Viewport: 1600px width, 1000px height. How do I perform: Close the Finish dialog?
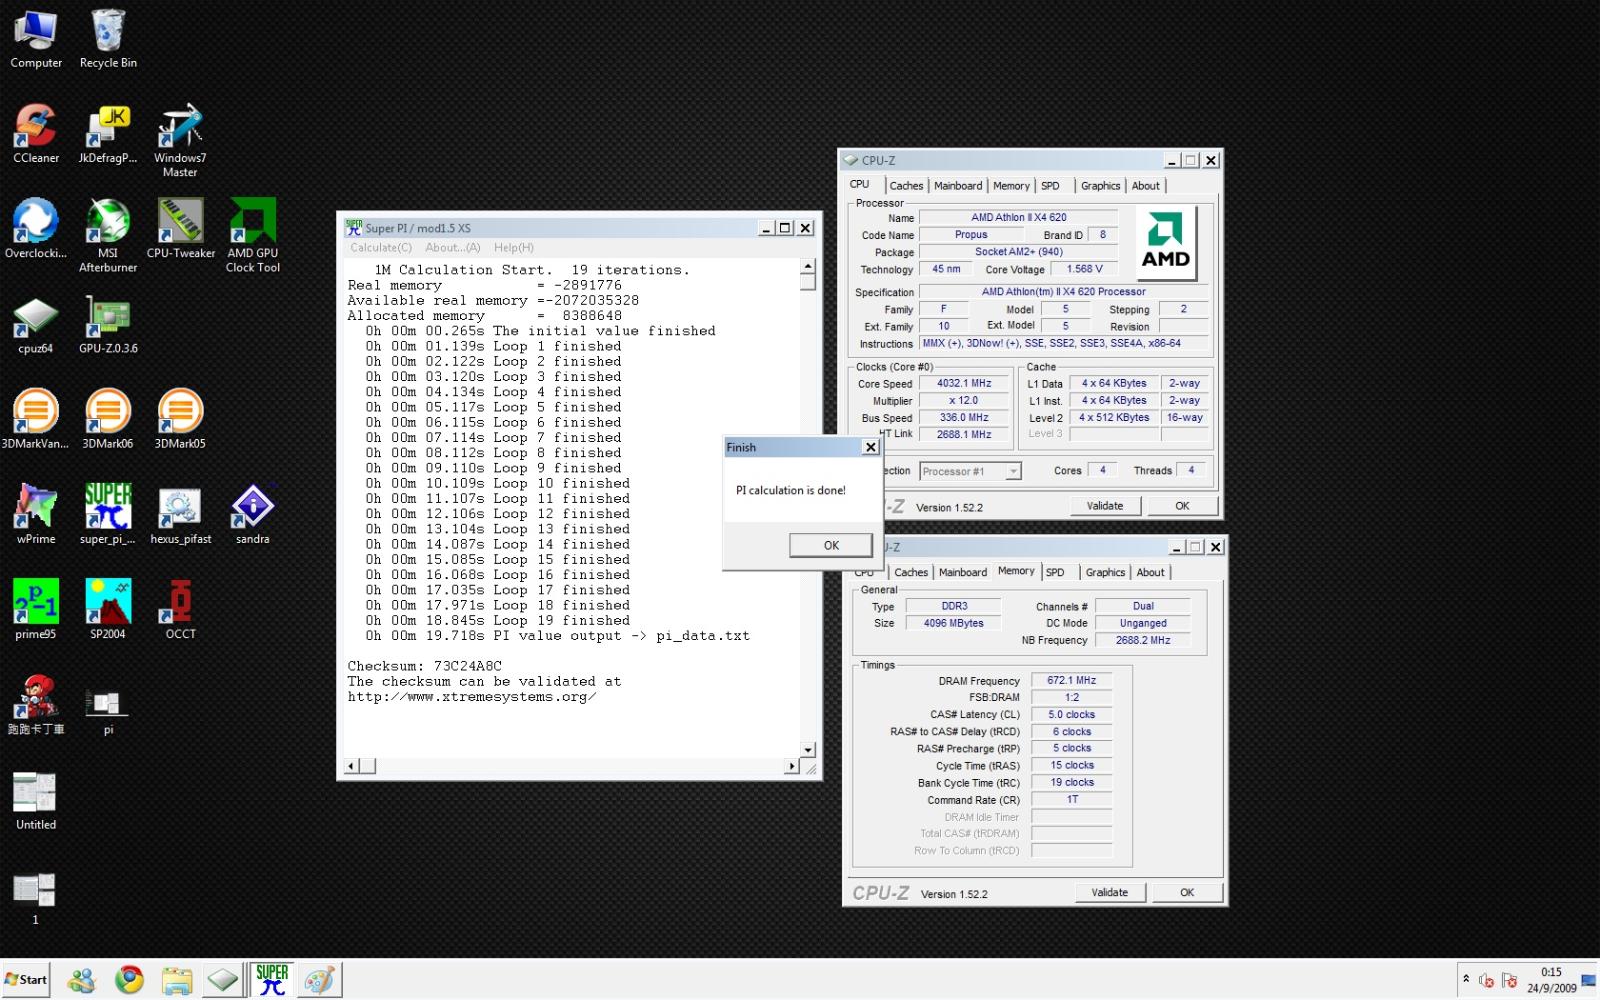(870, 447)
